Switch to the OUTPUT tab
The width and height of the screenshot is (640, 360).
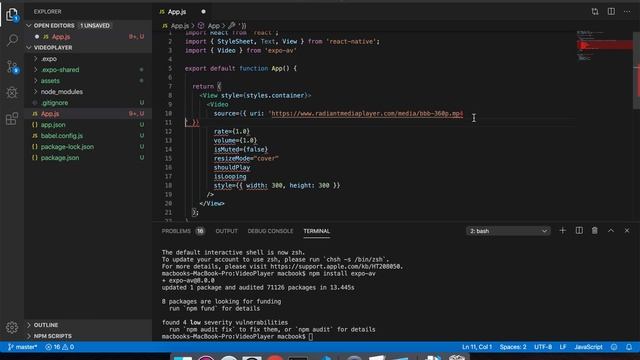coord(227,231)
